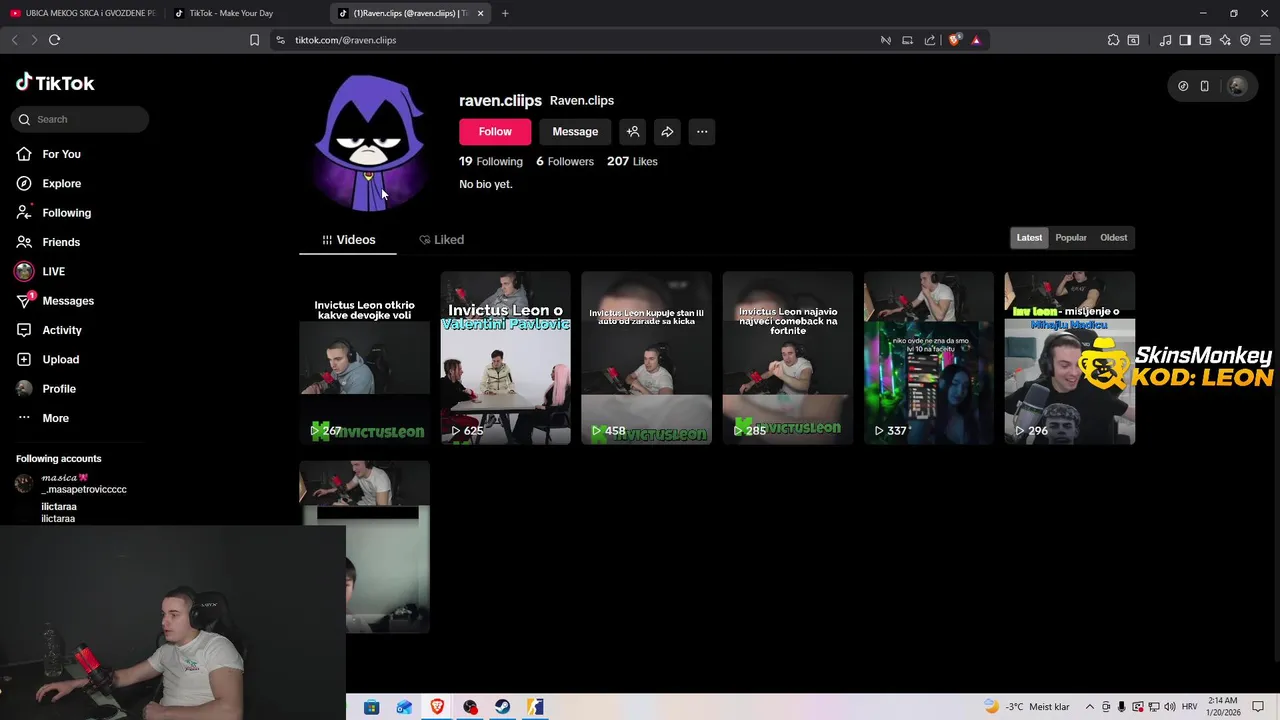Image resolution: width=1280 pixels, height=720 pixels.
Task: Follow raven.cliips
Action: [495, 132]
